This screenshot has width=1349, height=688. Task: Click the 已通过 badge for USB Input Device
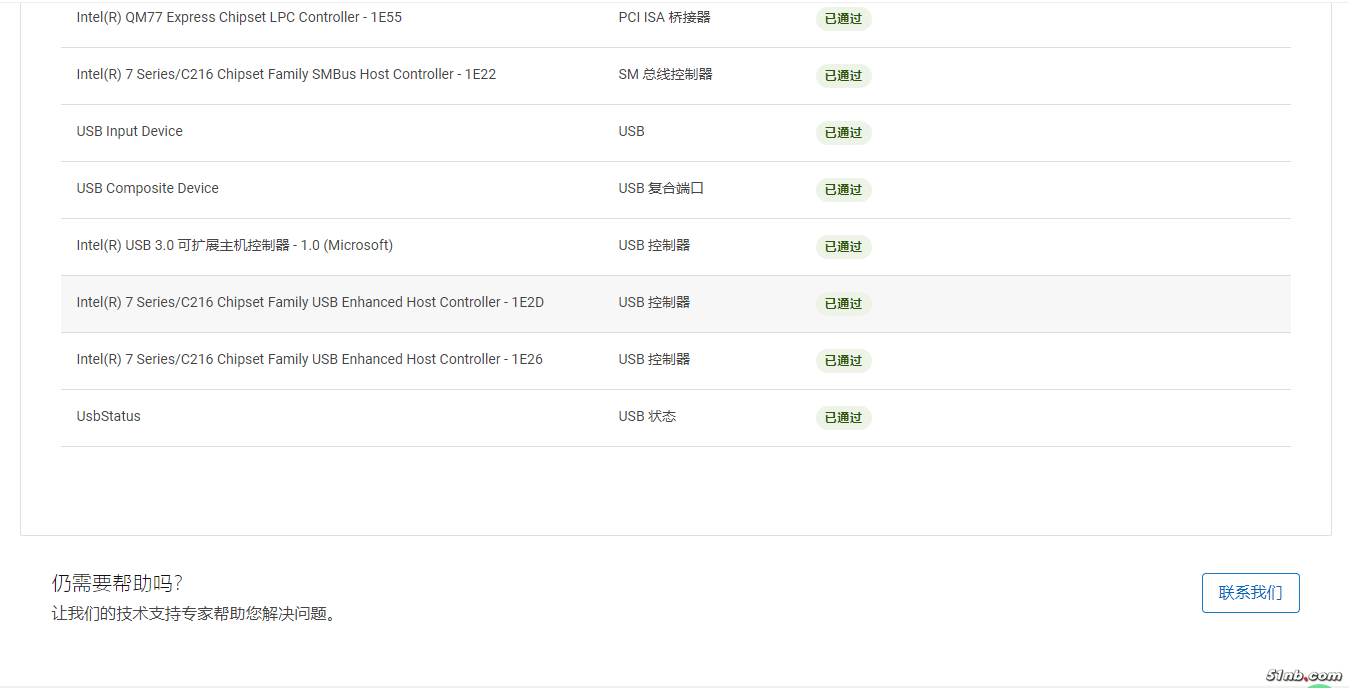(x=843, y=133)
